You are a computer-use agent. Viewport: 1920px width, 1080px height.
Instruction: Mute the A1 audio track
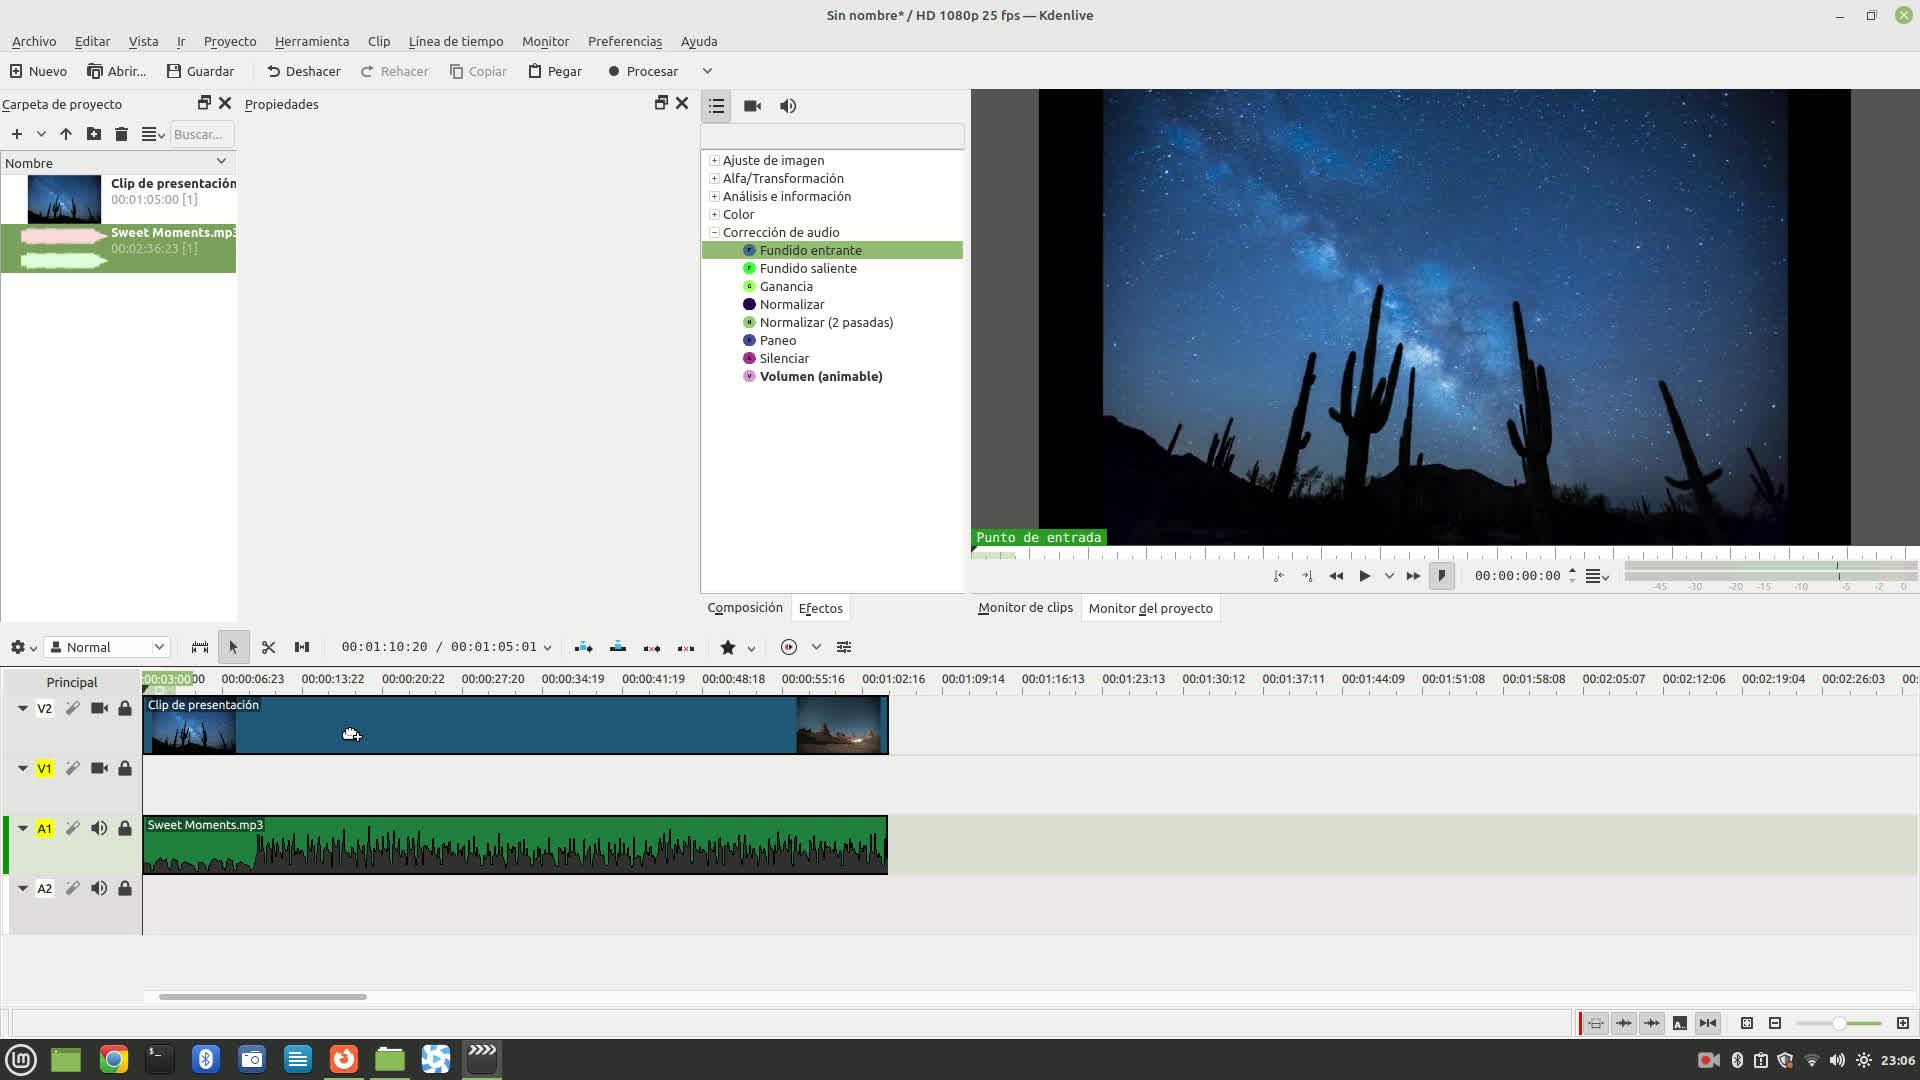click(99, 828)
